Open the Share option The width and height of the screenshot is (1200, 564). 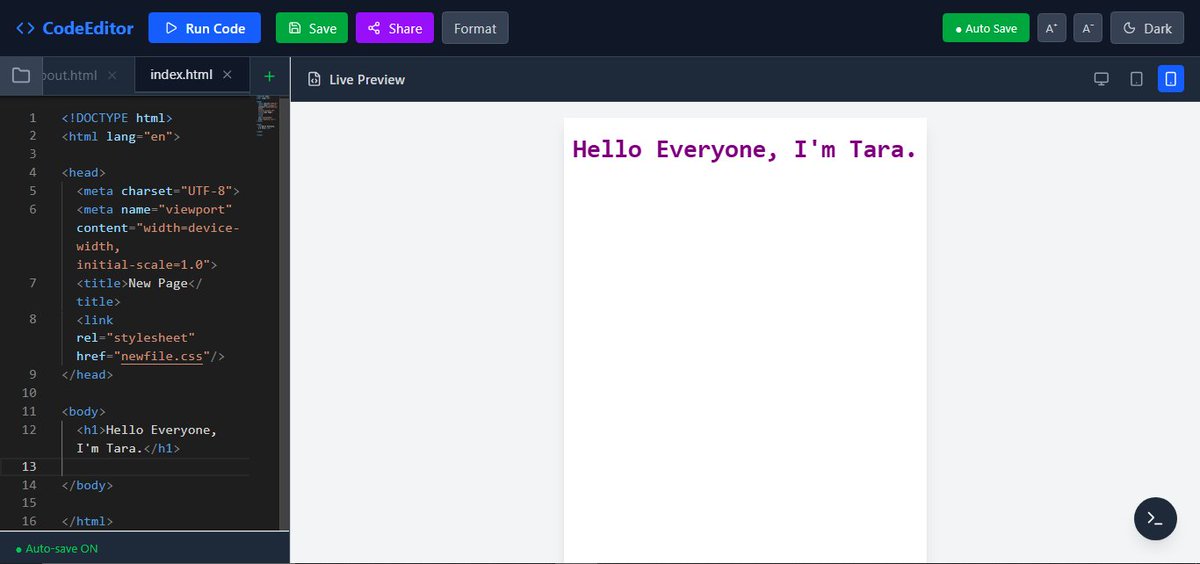tap(395, 28)
